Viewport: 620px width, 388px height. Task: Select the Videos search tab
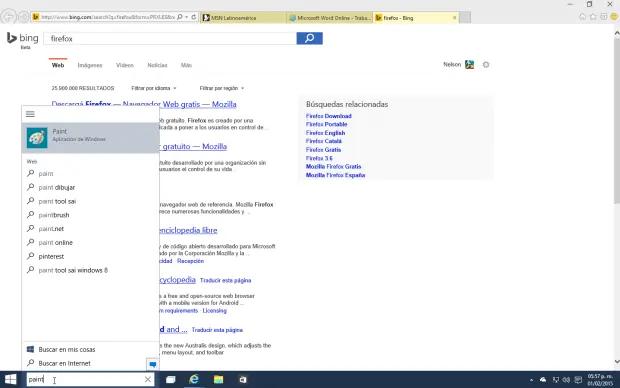(125, 65)
